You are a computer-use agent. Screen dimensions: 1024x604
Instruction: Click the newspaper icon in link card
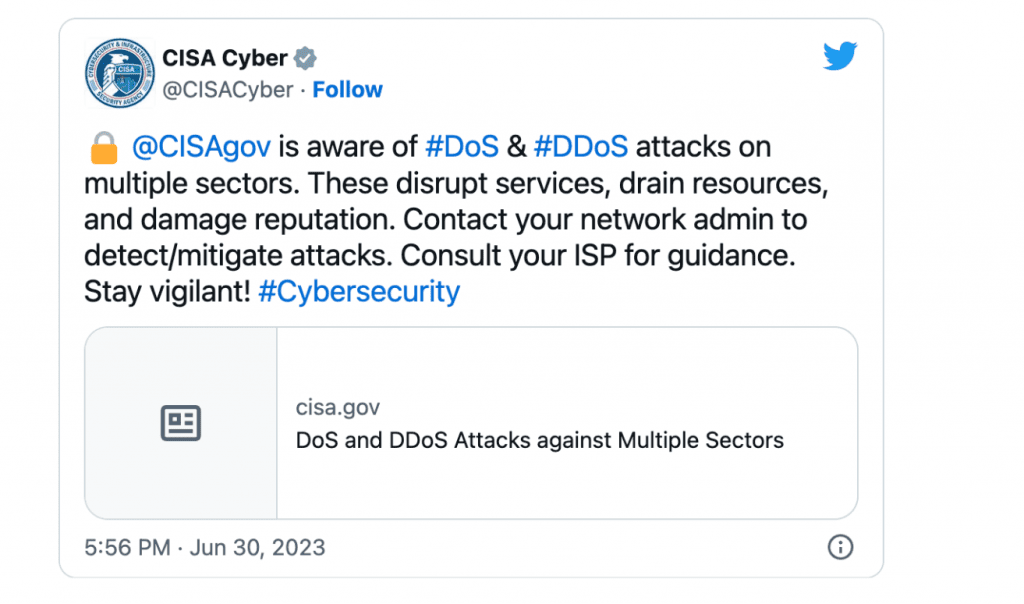click(181, 423)
